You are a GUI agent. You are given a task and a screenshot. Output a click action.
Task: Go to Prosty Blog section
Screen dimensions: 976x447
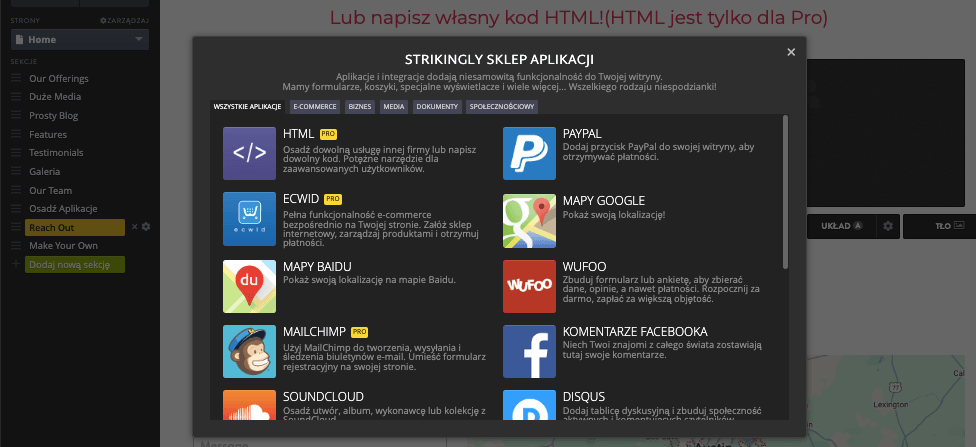coord(54,116)
